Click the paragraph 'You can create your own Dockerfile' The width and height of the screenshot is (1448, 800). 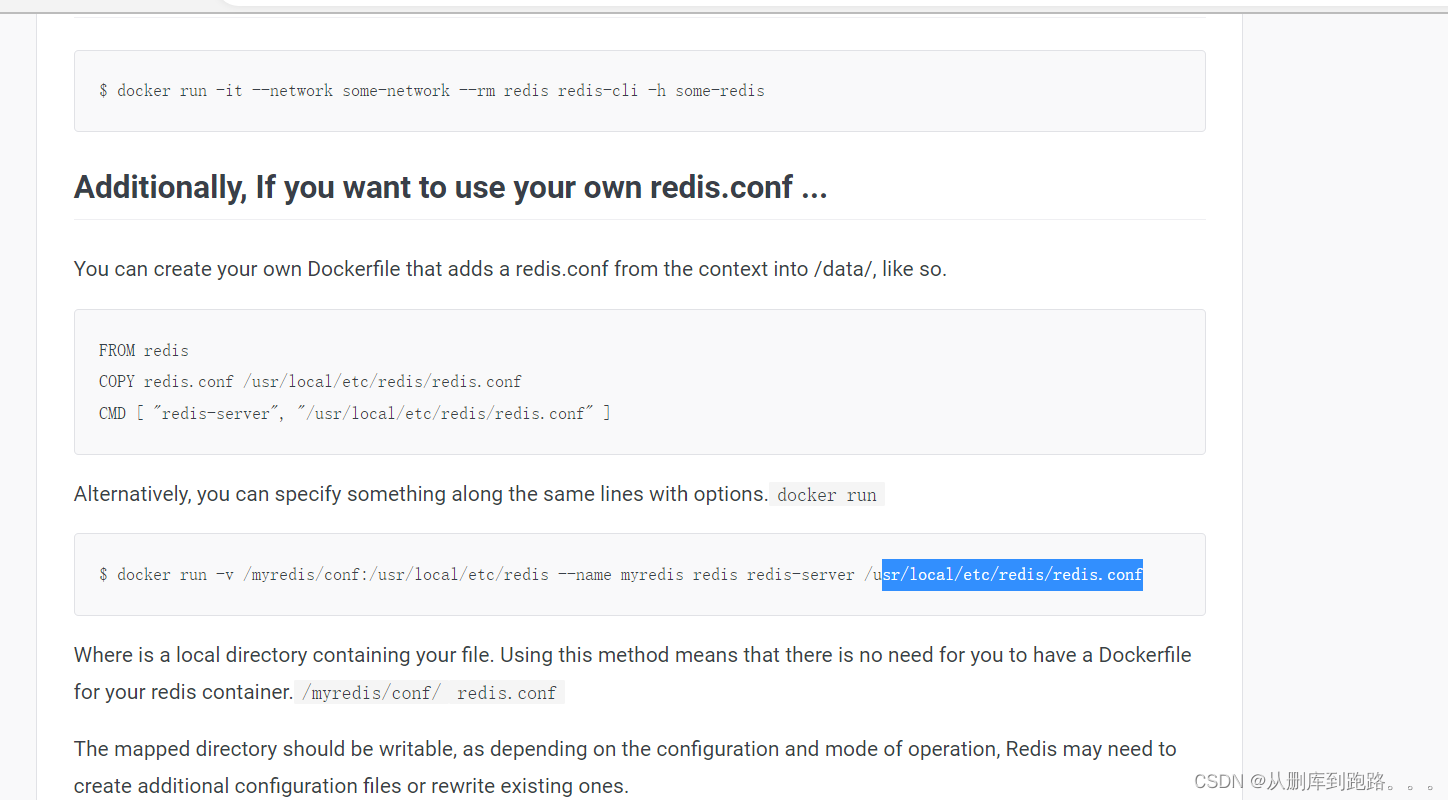click(x=510, y=269)
